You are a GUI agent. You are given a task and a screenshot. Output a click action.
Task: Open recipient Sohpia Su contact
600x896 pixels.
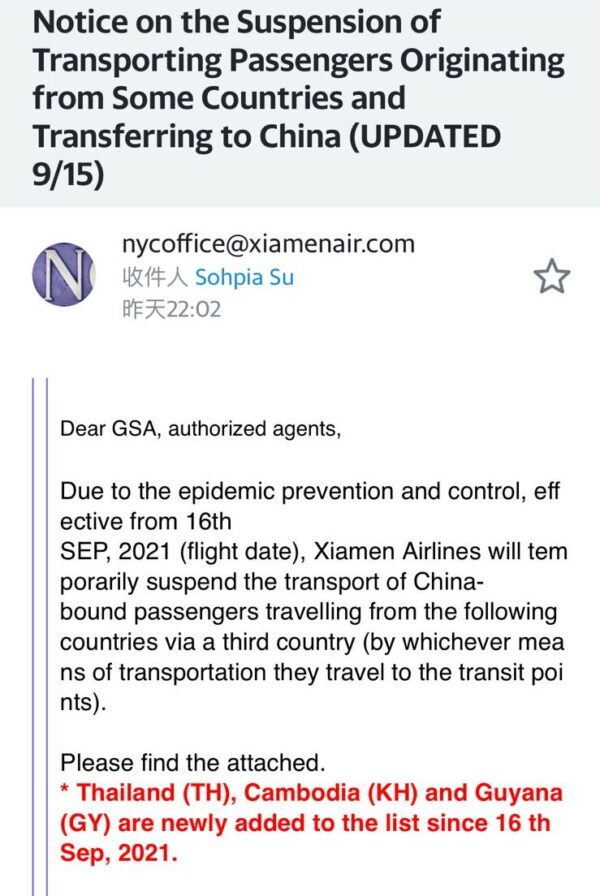[244, 277]
